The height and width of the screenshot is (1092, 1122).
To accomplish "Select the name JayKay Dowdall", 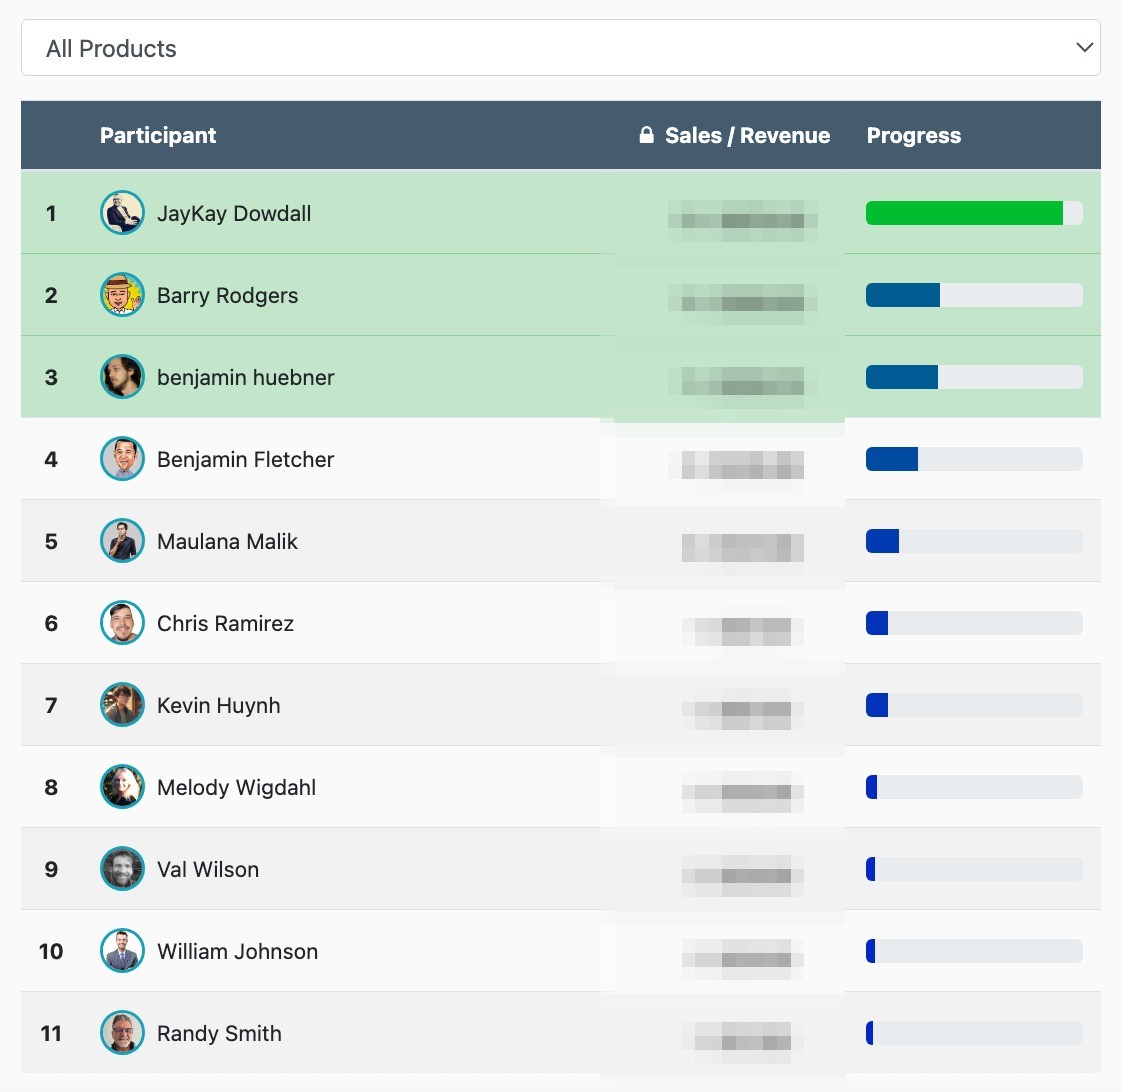I will 234,213.
